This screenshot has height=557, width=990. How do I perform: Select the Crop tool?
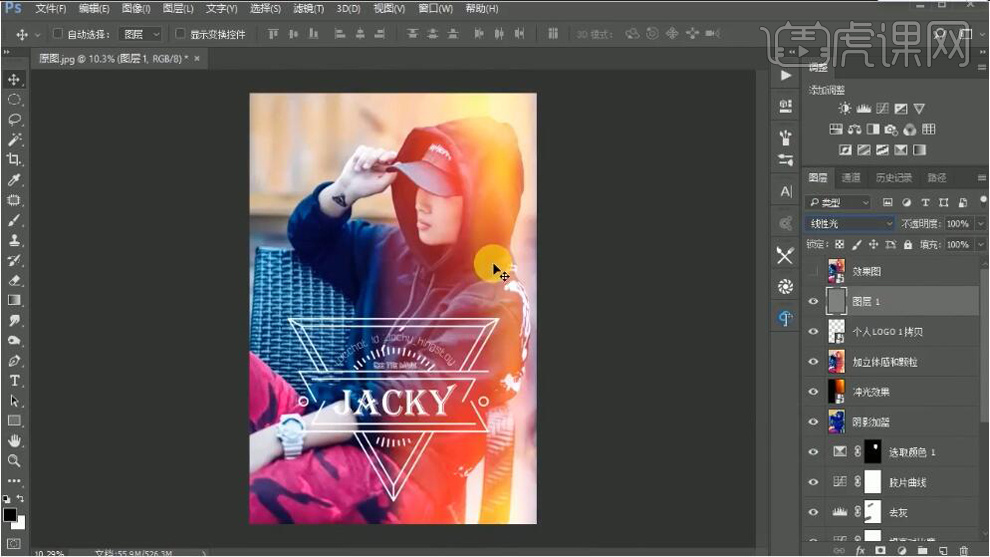coord(14,160)
